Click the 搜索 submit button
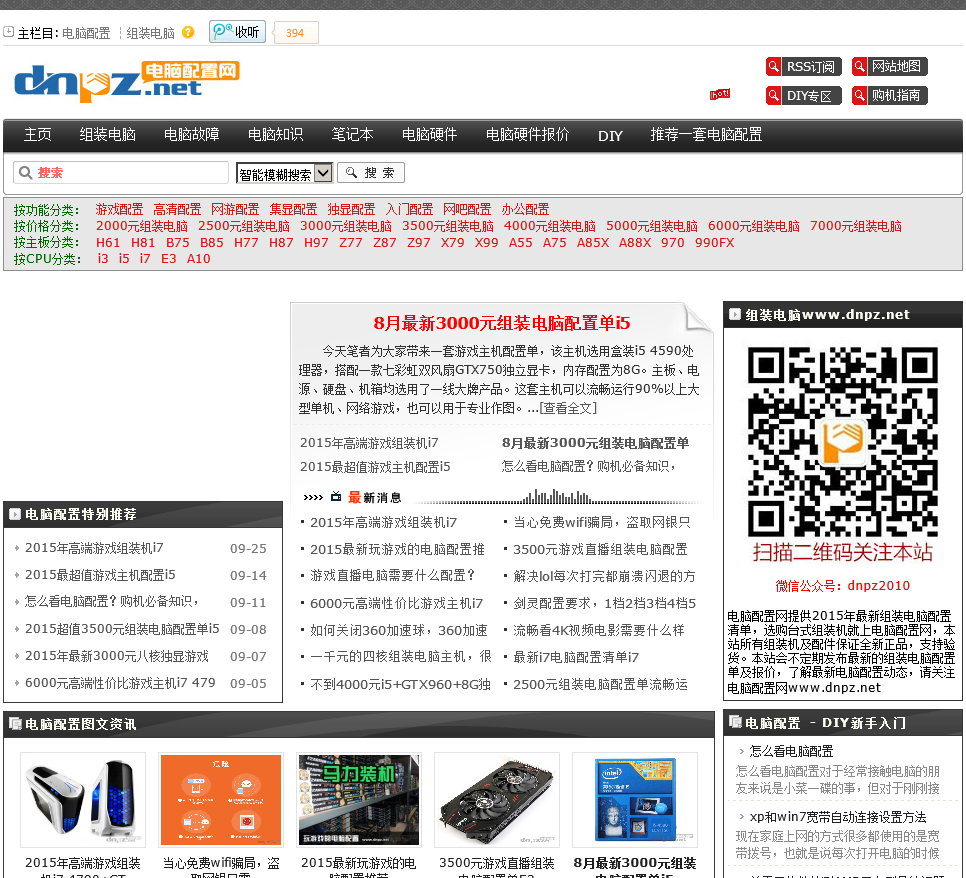Image resolution: width=966 pixels, height=878 pixels. (371, 173)
